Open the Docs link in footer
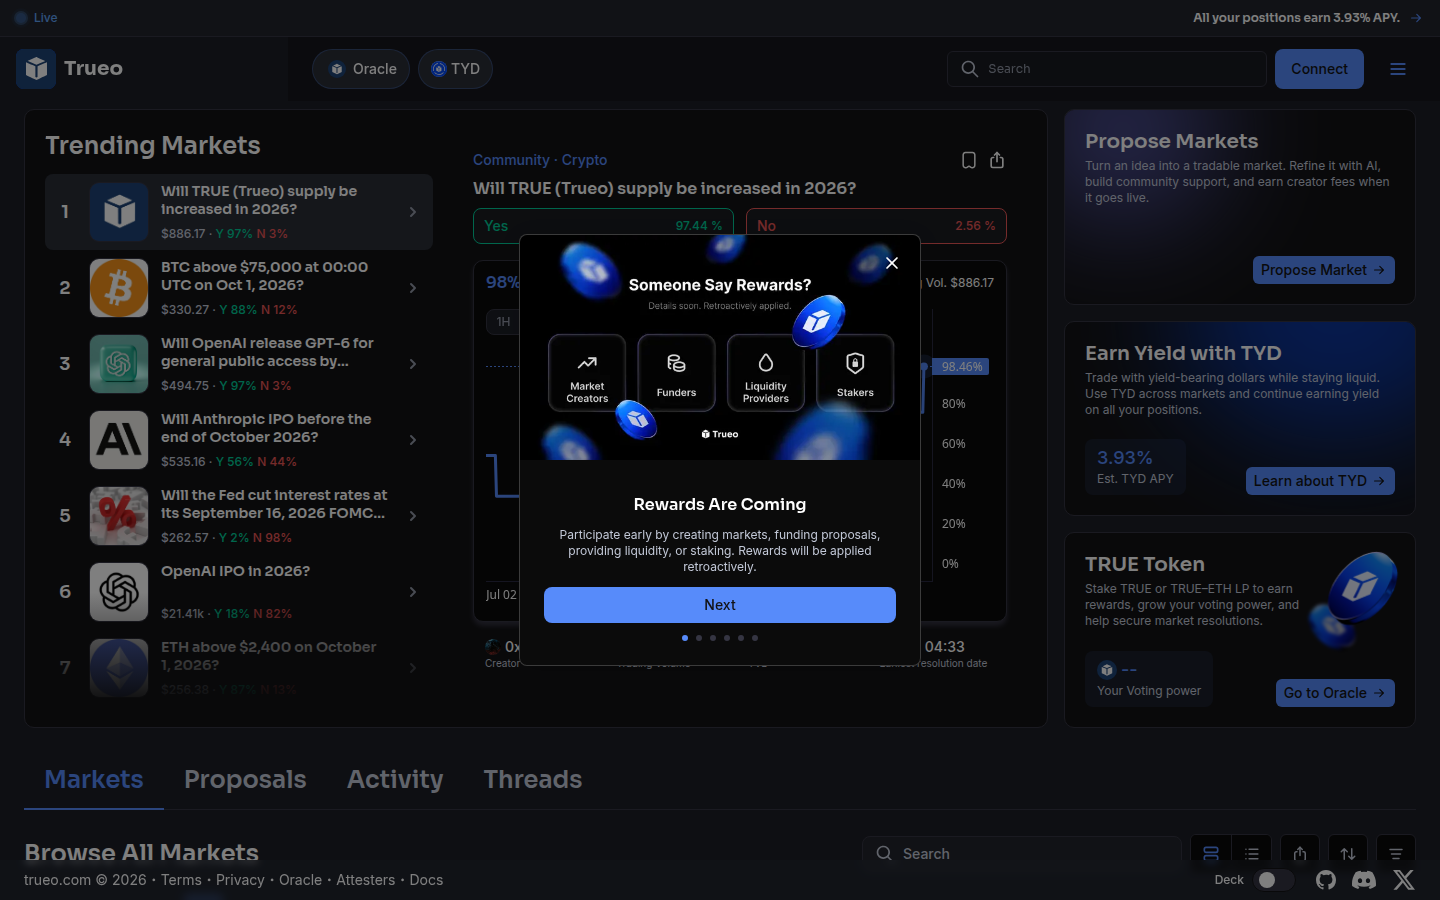This screenshot has width=1440, height=900. click(426, 880)
